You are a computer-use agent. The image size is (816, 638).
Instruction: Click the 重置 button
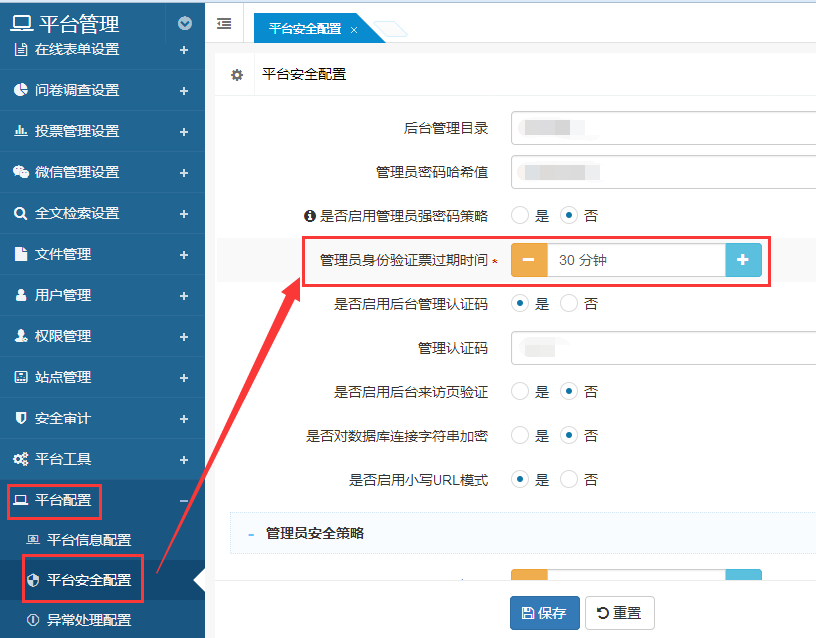[619, 613]
